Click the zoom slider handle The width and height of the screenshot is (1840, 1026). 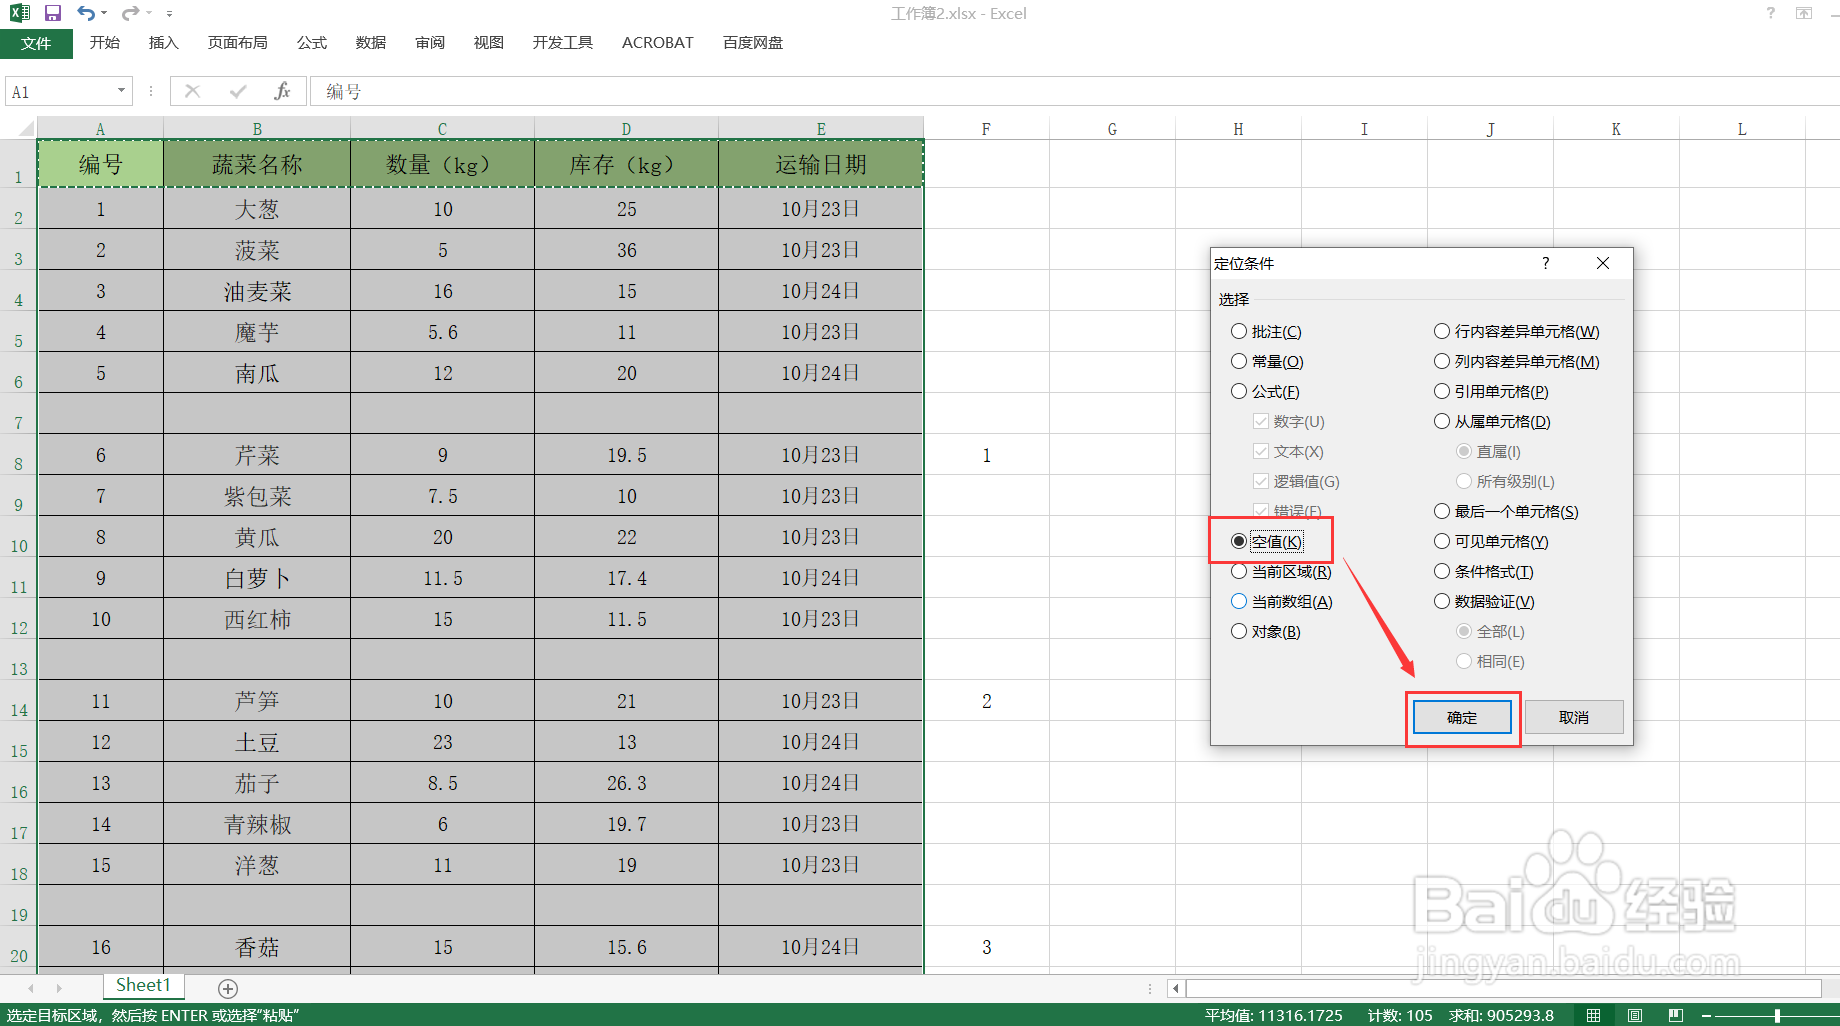1777,1015
